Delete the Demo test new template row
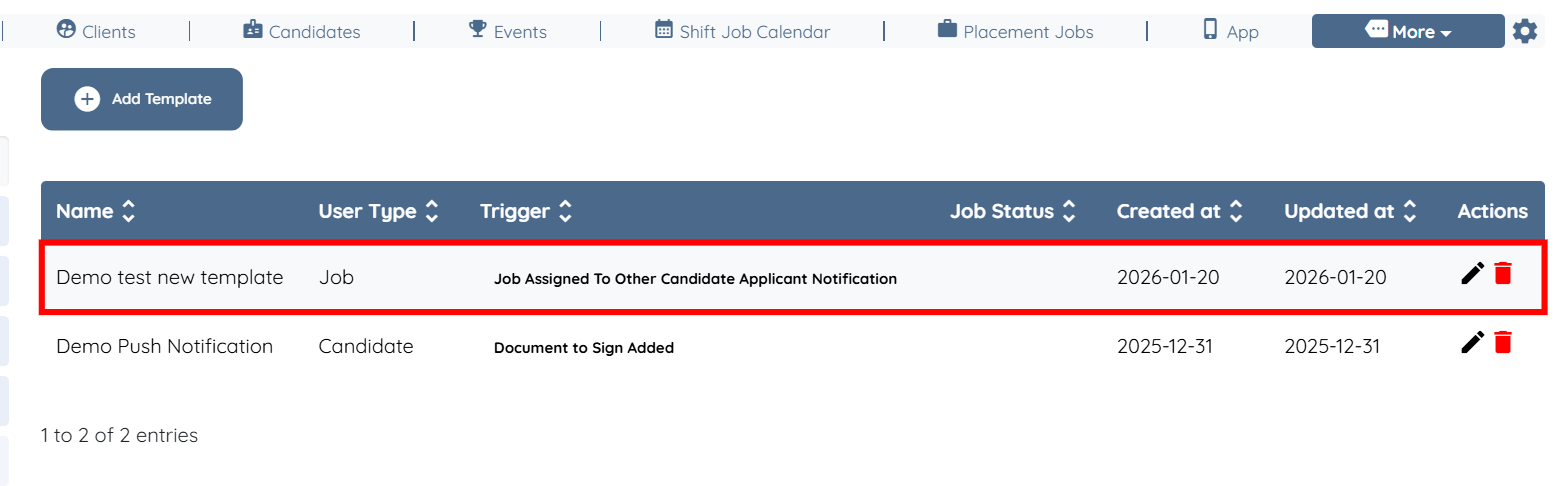Screen dimensions: 1567x486 point(1502,273)
